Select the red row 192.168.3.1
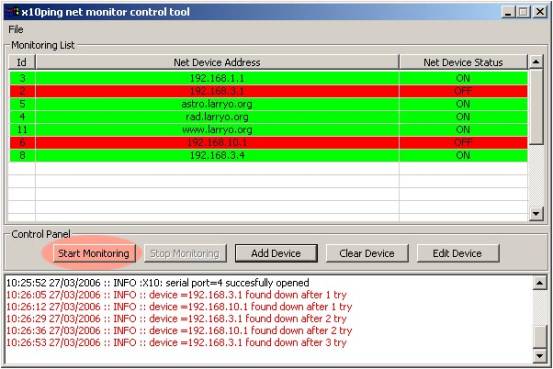This screenshot has width=553, height=369. 268,91
